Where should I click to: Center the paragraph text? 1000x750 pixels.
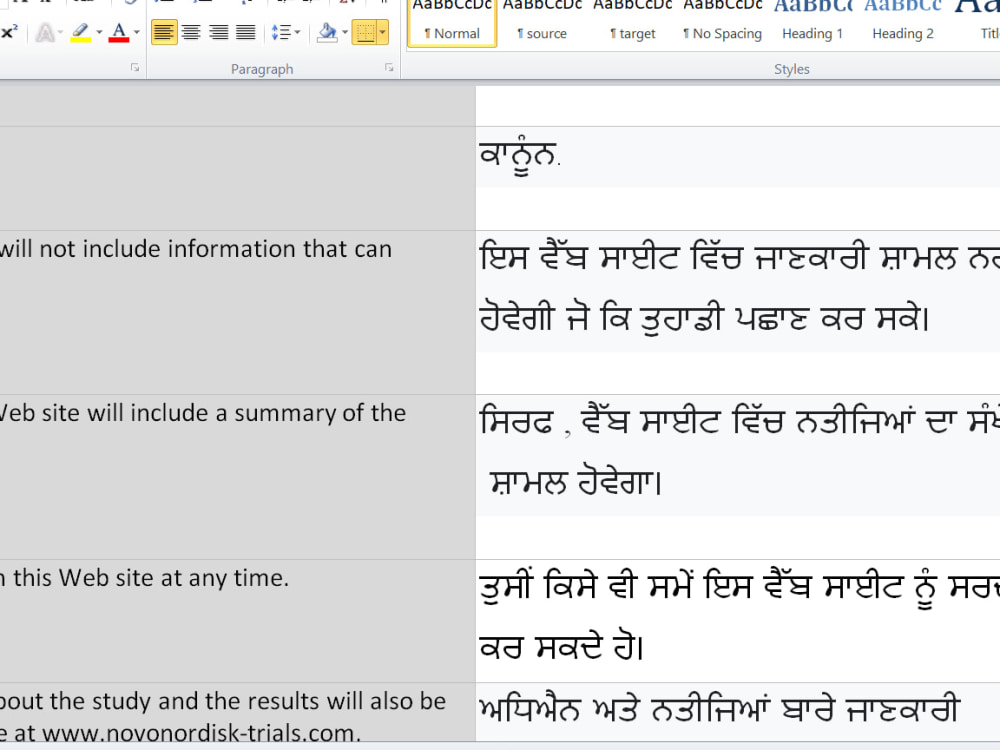[191, 32]
